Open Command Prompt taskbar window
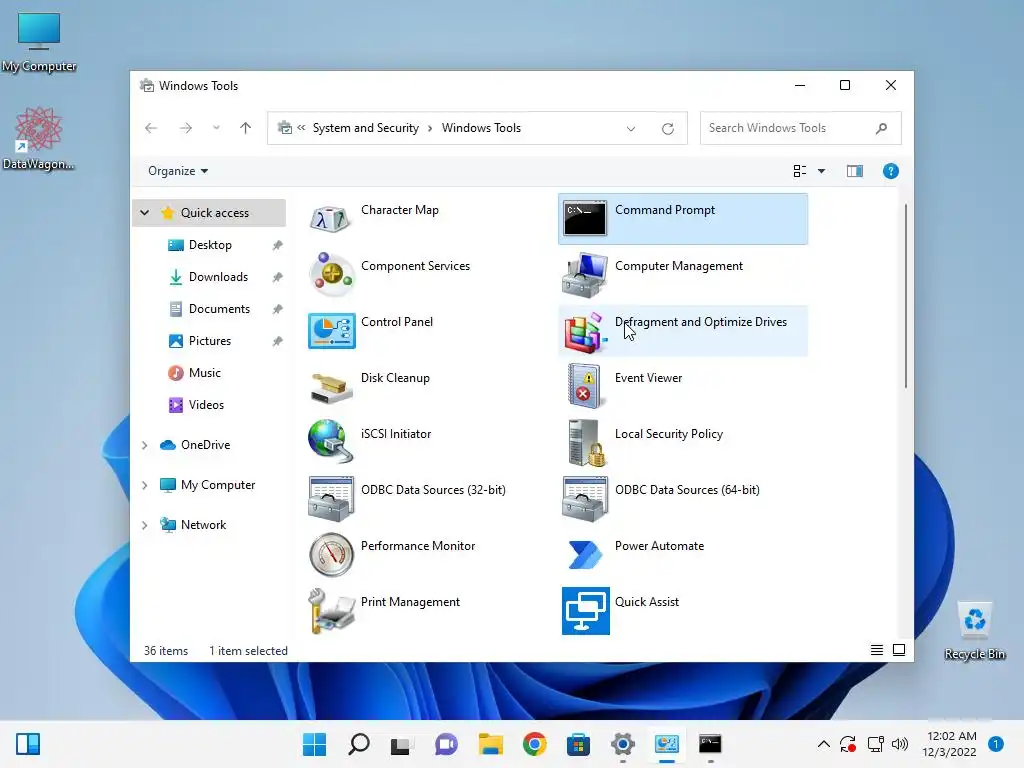 (x=710, y=744)
